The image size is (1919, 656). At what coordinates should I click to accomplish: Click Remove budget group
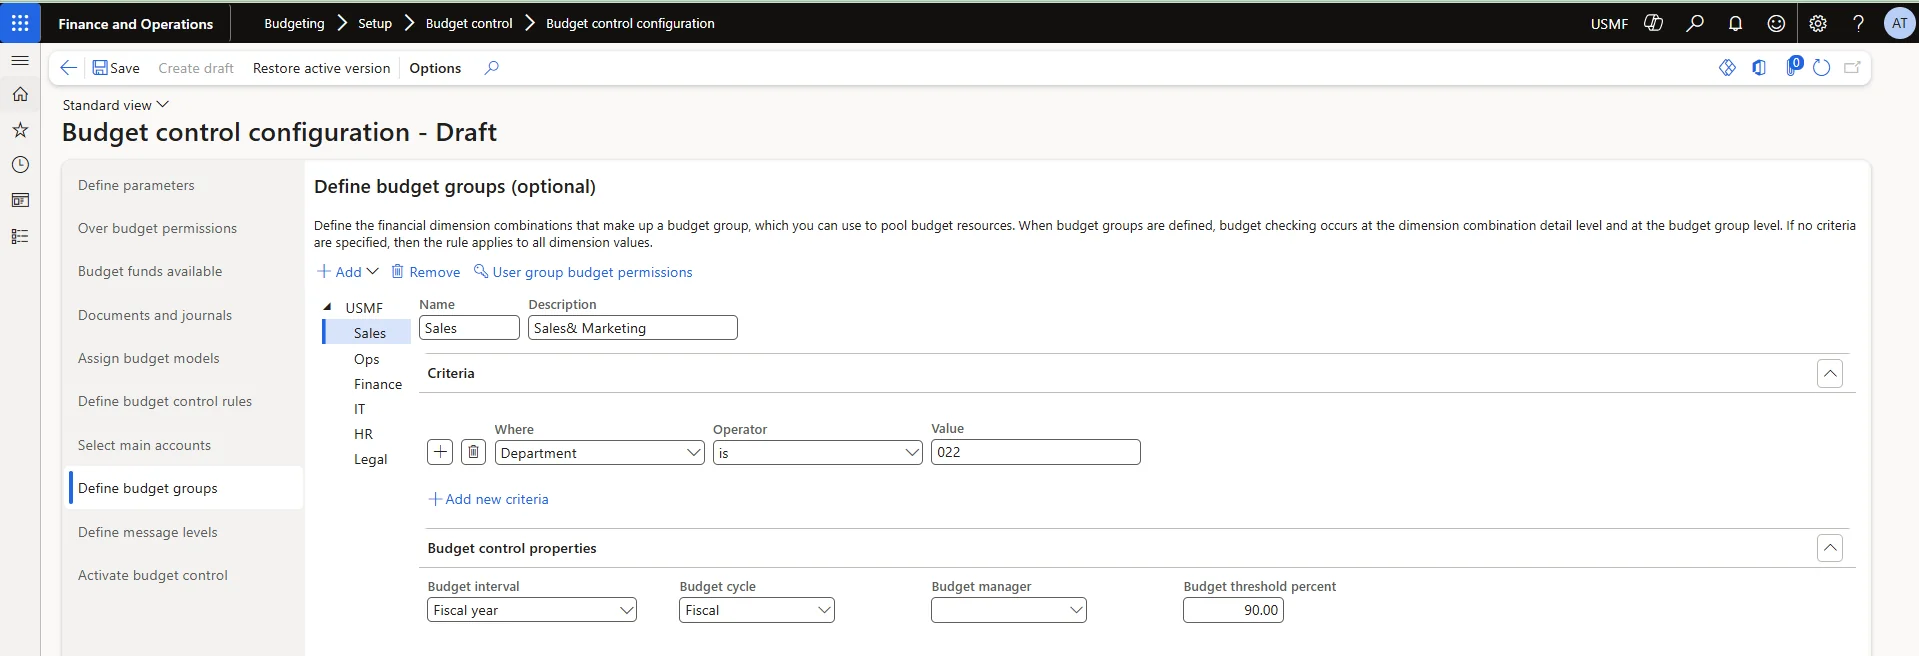coord(426,272)
